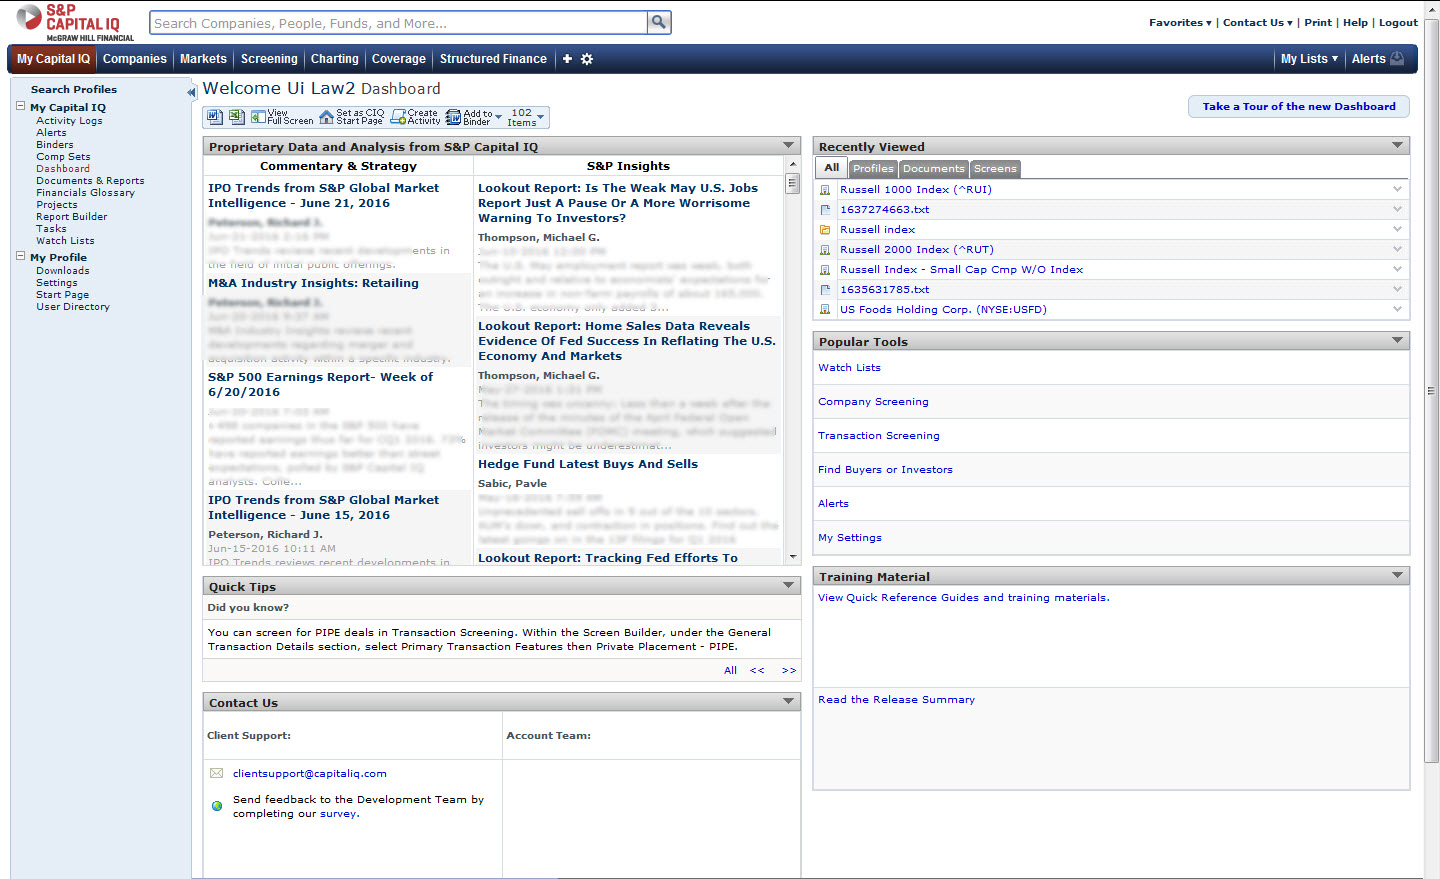Expand options for Russell 1000 Index row
The width and height of the screenshot is (1440, 879).
pos(1397,188)
